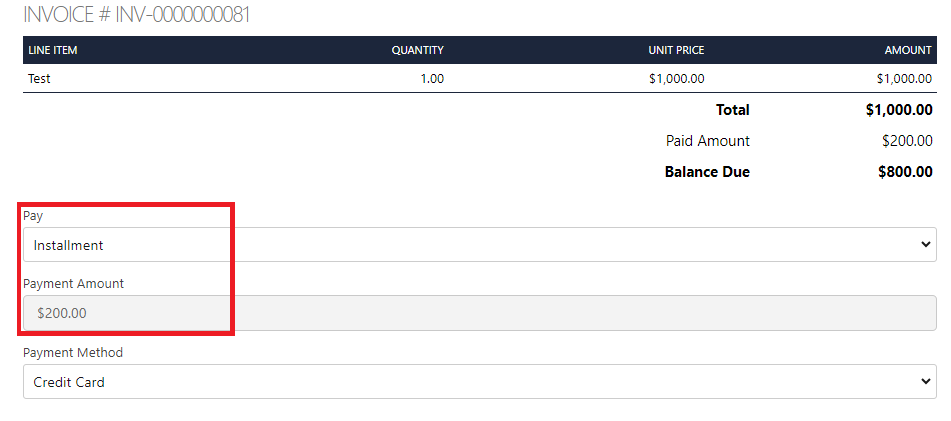Click the Payment Amount field label
This screenshot has width=951, height=421.
[x=73, y=284]
